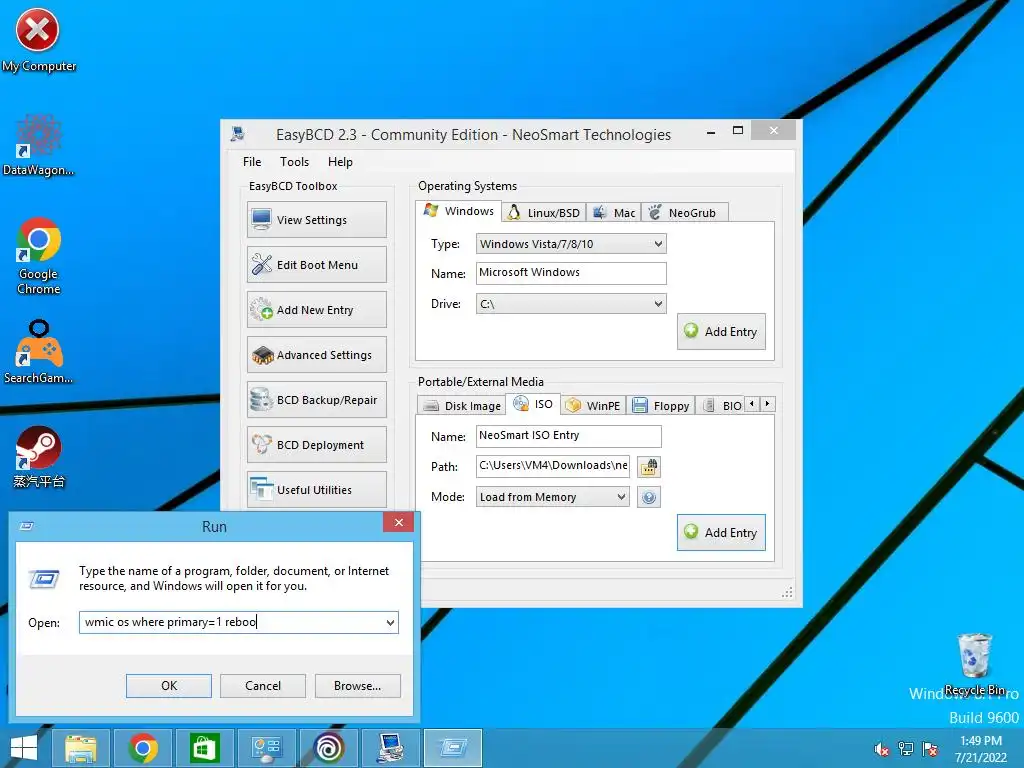Close the Run dialog
Image resolution: width=1024 pixels, height=768 pixels.
tap(398, 522)
